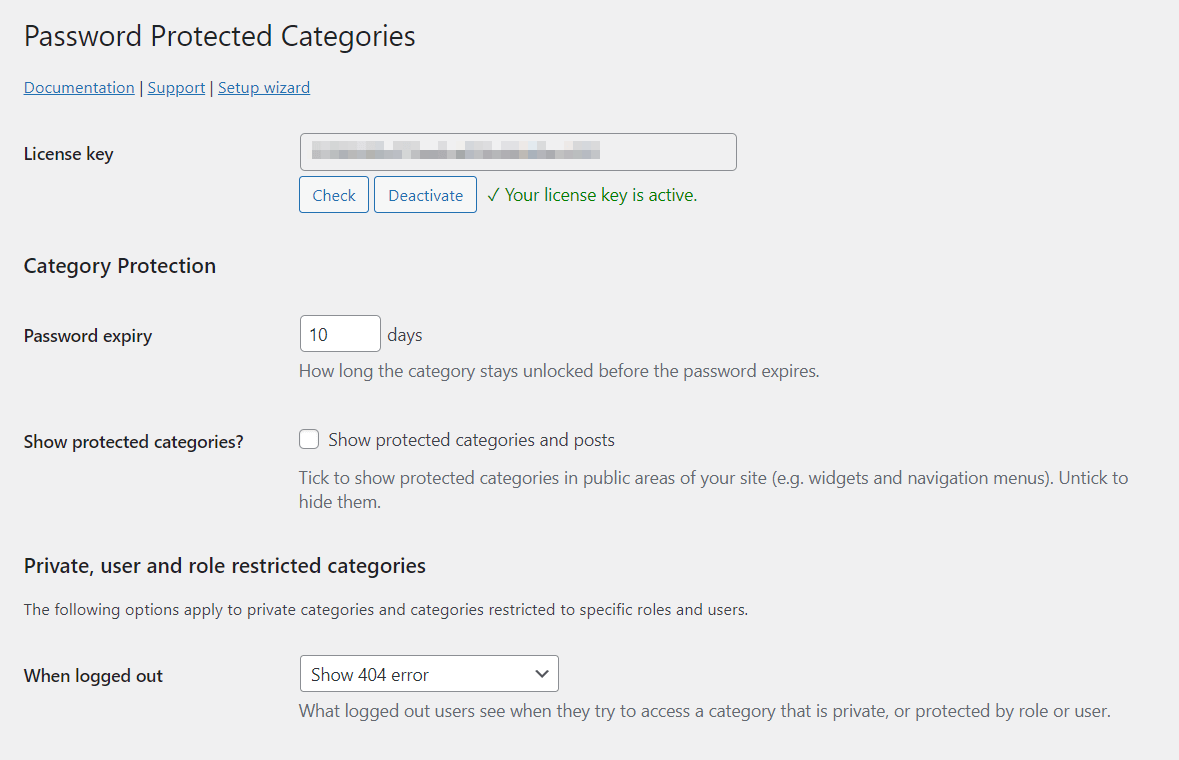Click the Password expiry days field showing 10
This screenshot has width=1179, height=760.
339,333
